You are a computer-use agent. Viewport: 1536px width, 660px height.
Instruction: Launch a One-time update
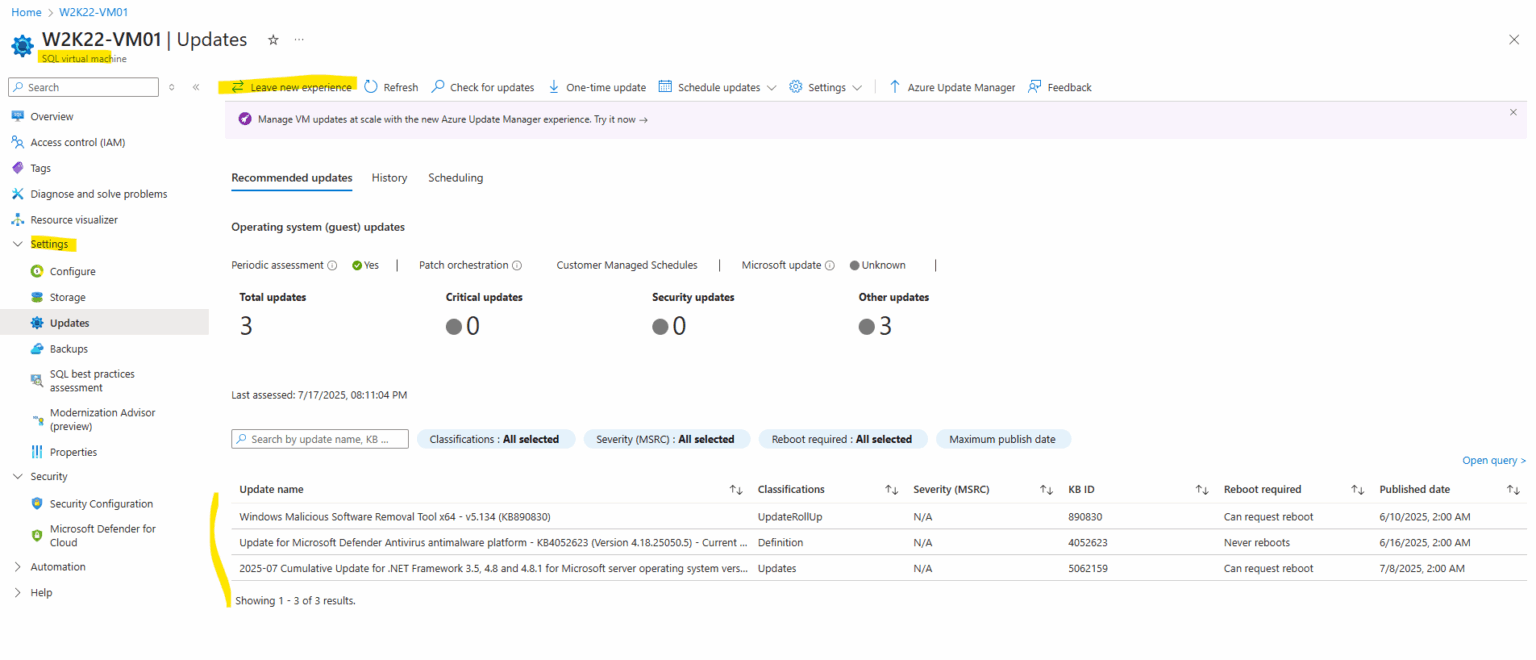click(x=597, y=87)
